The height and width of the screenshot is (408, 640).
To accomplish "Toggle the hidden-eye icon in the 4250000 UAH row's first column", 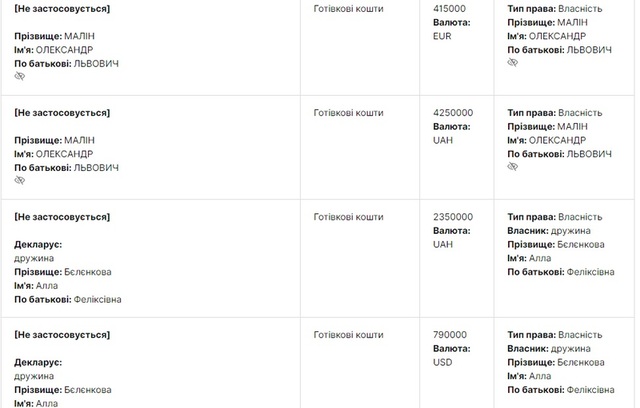I will point(19,181).
